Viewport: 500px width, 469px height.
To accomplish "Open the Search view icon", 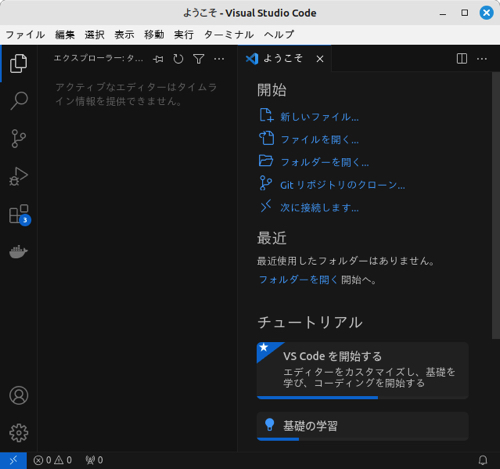I will (19, 101).
